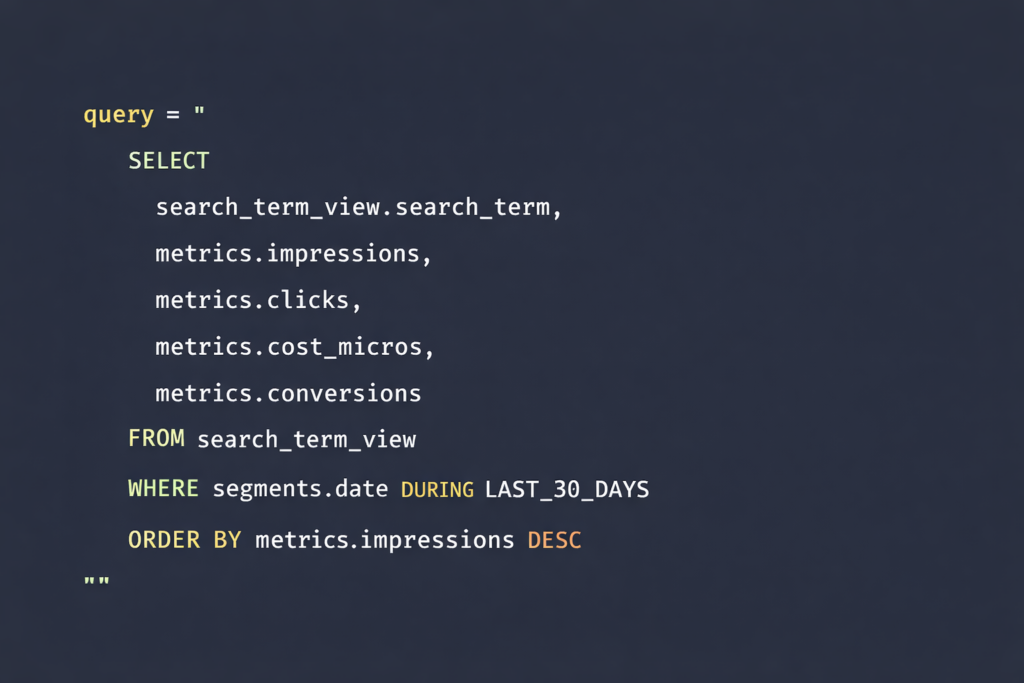Click the LAST_30_DAYS constant

567,489
